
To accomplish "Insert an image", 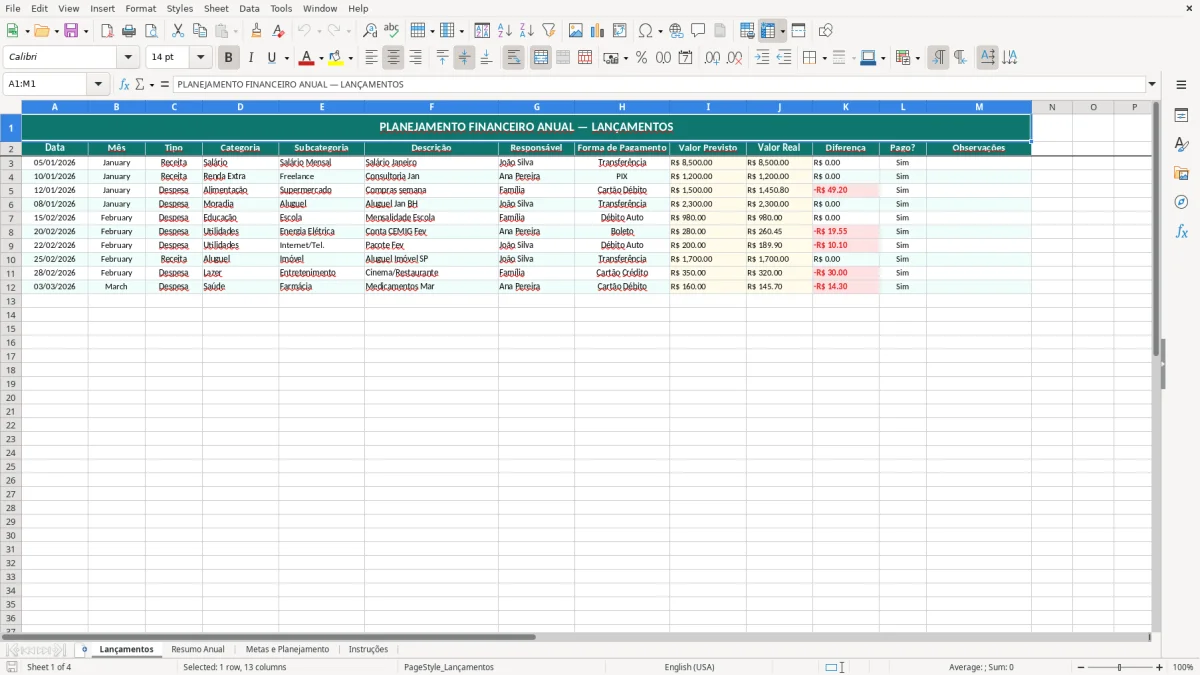I will 576,31.
